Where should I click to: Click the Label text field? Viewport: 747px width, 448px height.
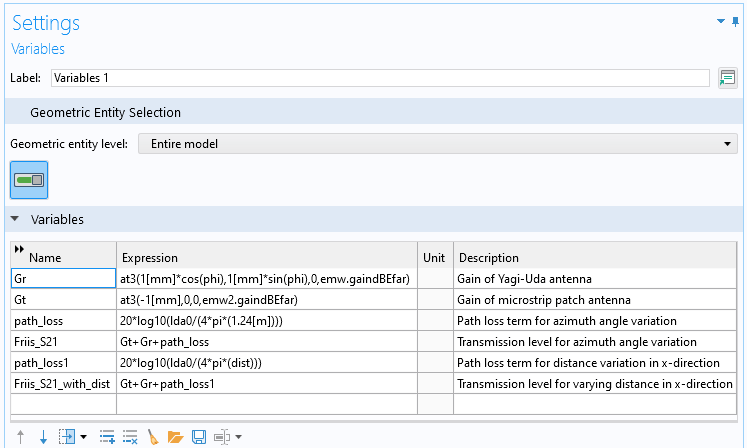tap(378, 77)
